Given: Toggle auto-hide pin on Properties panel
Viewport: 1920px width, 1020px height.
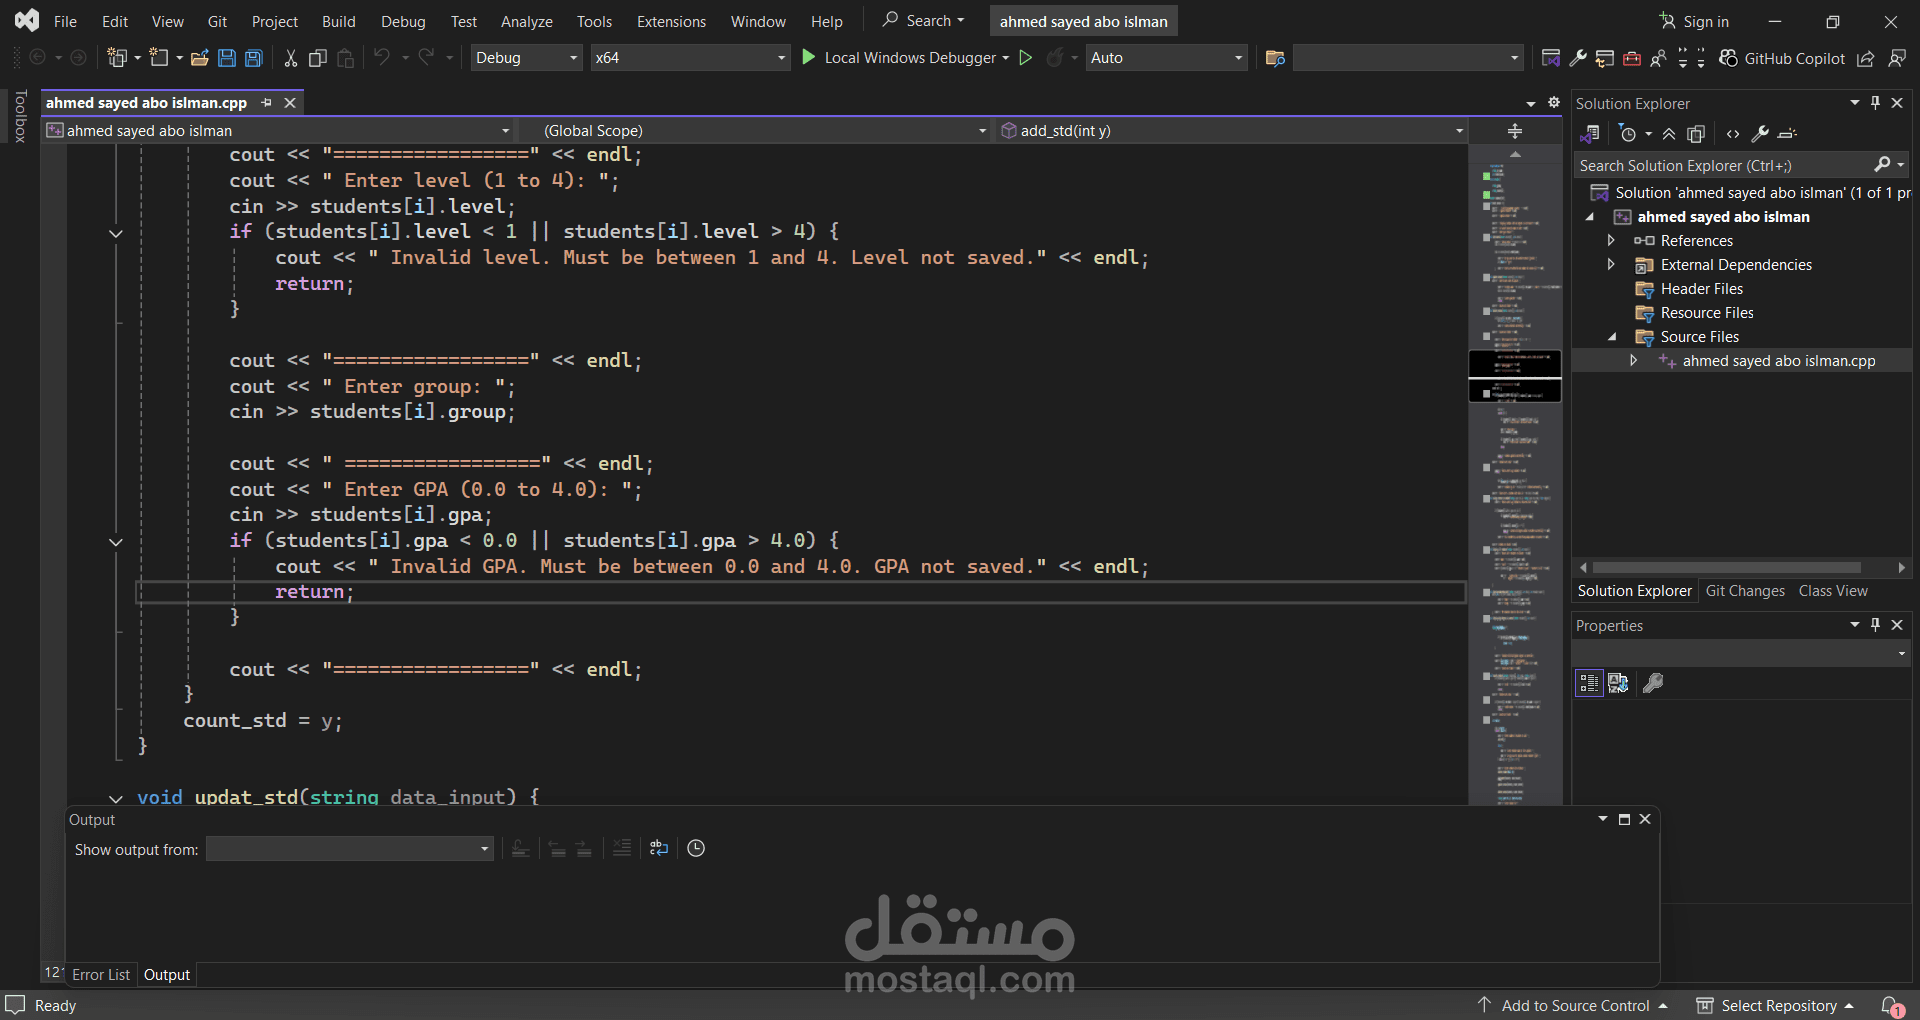Looking at the screenshot, I should tap(1876, 625).
